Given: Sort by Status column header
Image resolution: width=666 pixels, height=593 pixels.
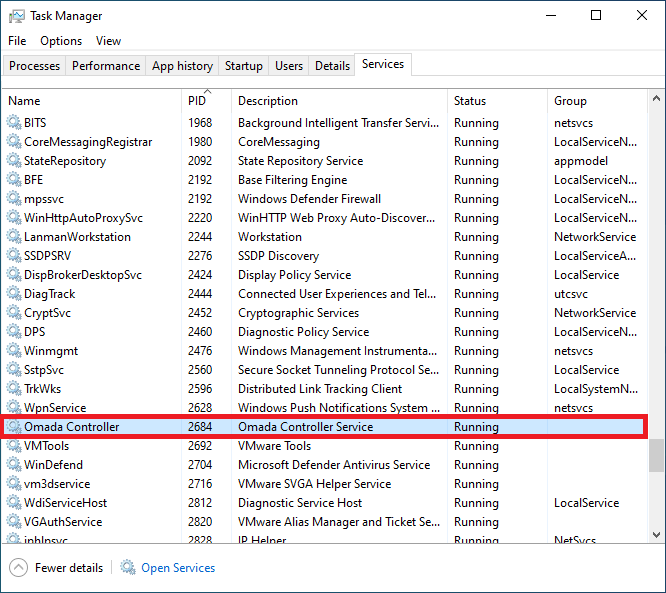Looking at the screenshot, I should [497, 101].
